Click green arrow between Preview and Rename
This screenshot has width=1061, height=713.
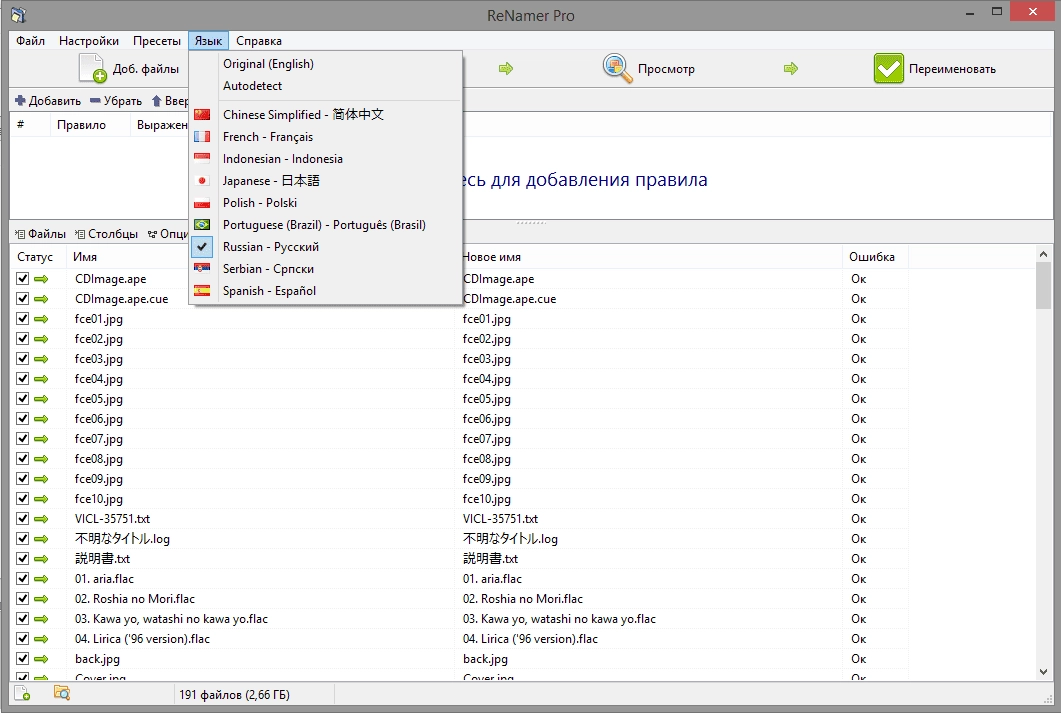pos(791,68)
